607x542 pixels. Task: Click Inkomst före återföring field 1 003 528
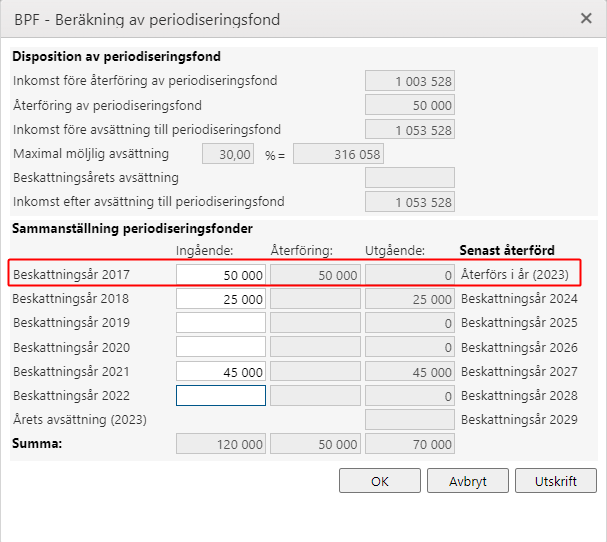pyautogui.click(x=410, y=81)
